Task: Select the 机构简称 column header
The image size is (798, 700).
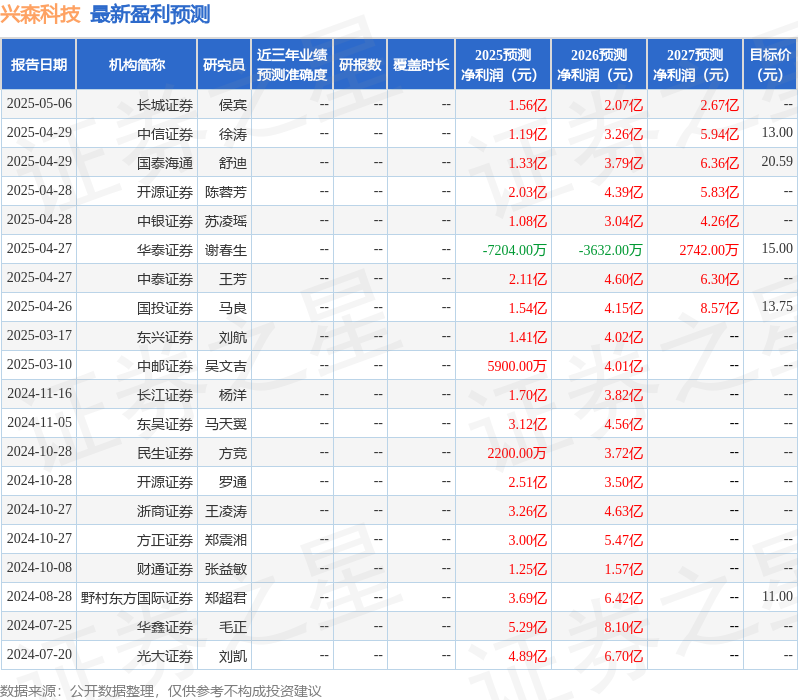Action: coord(136,65)
